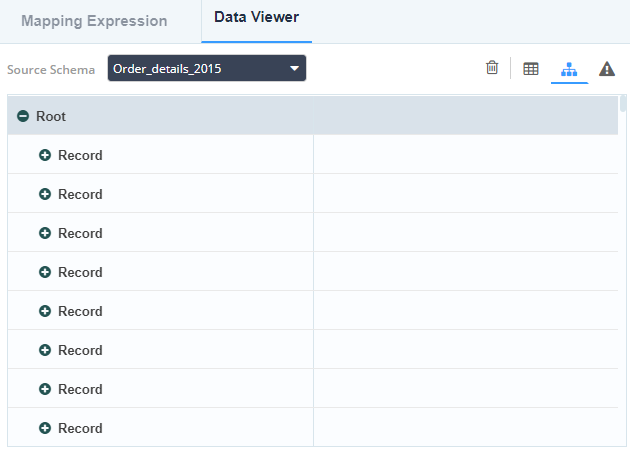The height and width of the screenshot is (457, 630).
Task: Expand the fourth Record plus icon
Action: coord(45,272)
